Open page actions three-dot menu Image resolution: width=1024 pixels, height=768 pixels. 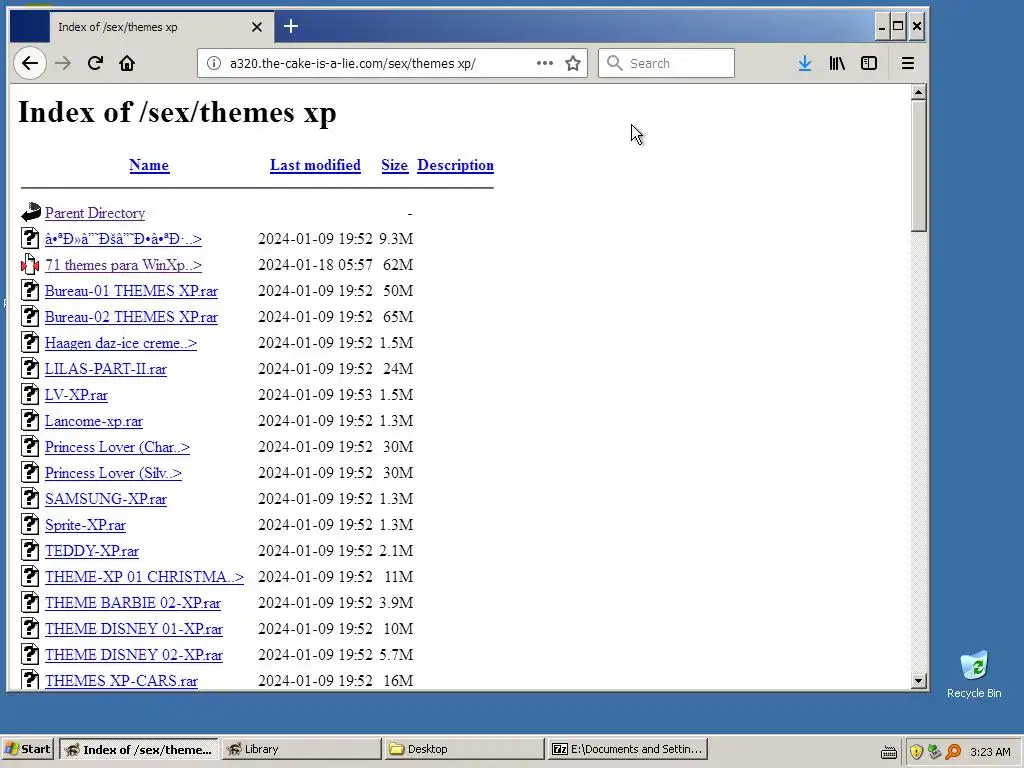[x=545, y=63]
